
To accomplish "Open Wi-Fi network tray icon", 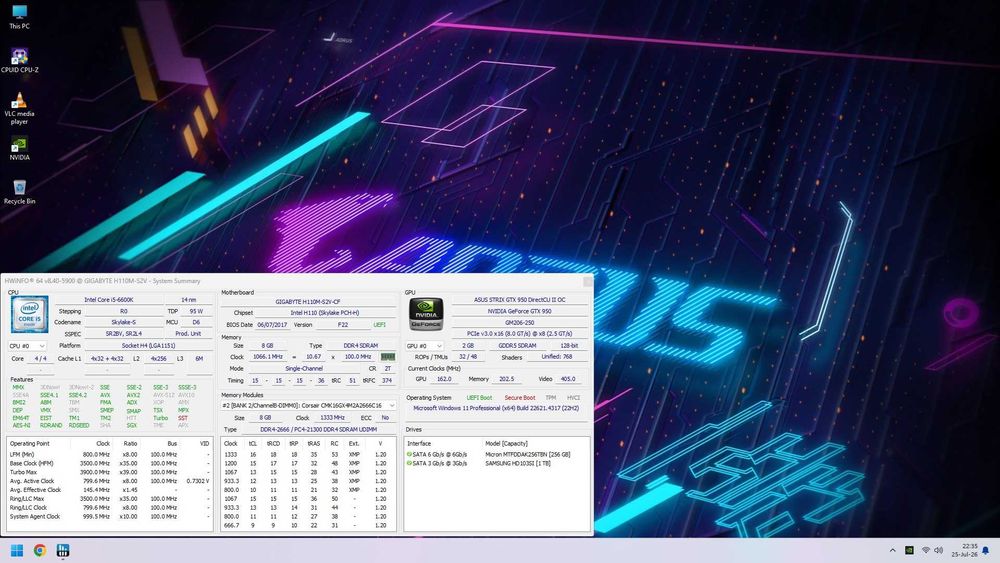I will coord(925,550).
